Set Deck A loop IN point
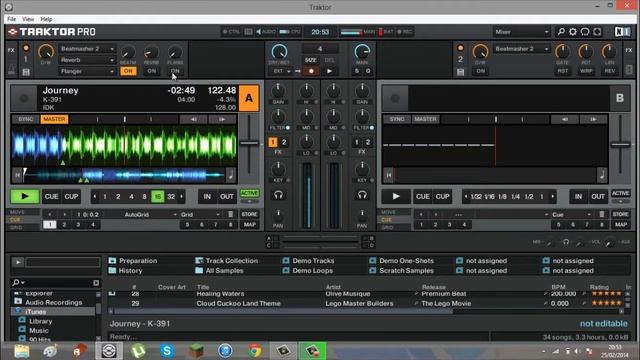Screen dimensions: 640x360 pos(207,196)
